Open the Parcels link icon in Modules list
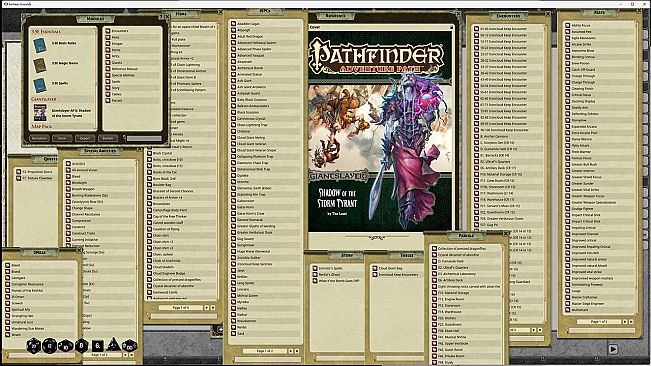The height and width of the screenshot is (366, 651). click(x=108, y=100)
